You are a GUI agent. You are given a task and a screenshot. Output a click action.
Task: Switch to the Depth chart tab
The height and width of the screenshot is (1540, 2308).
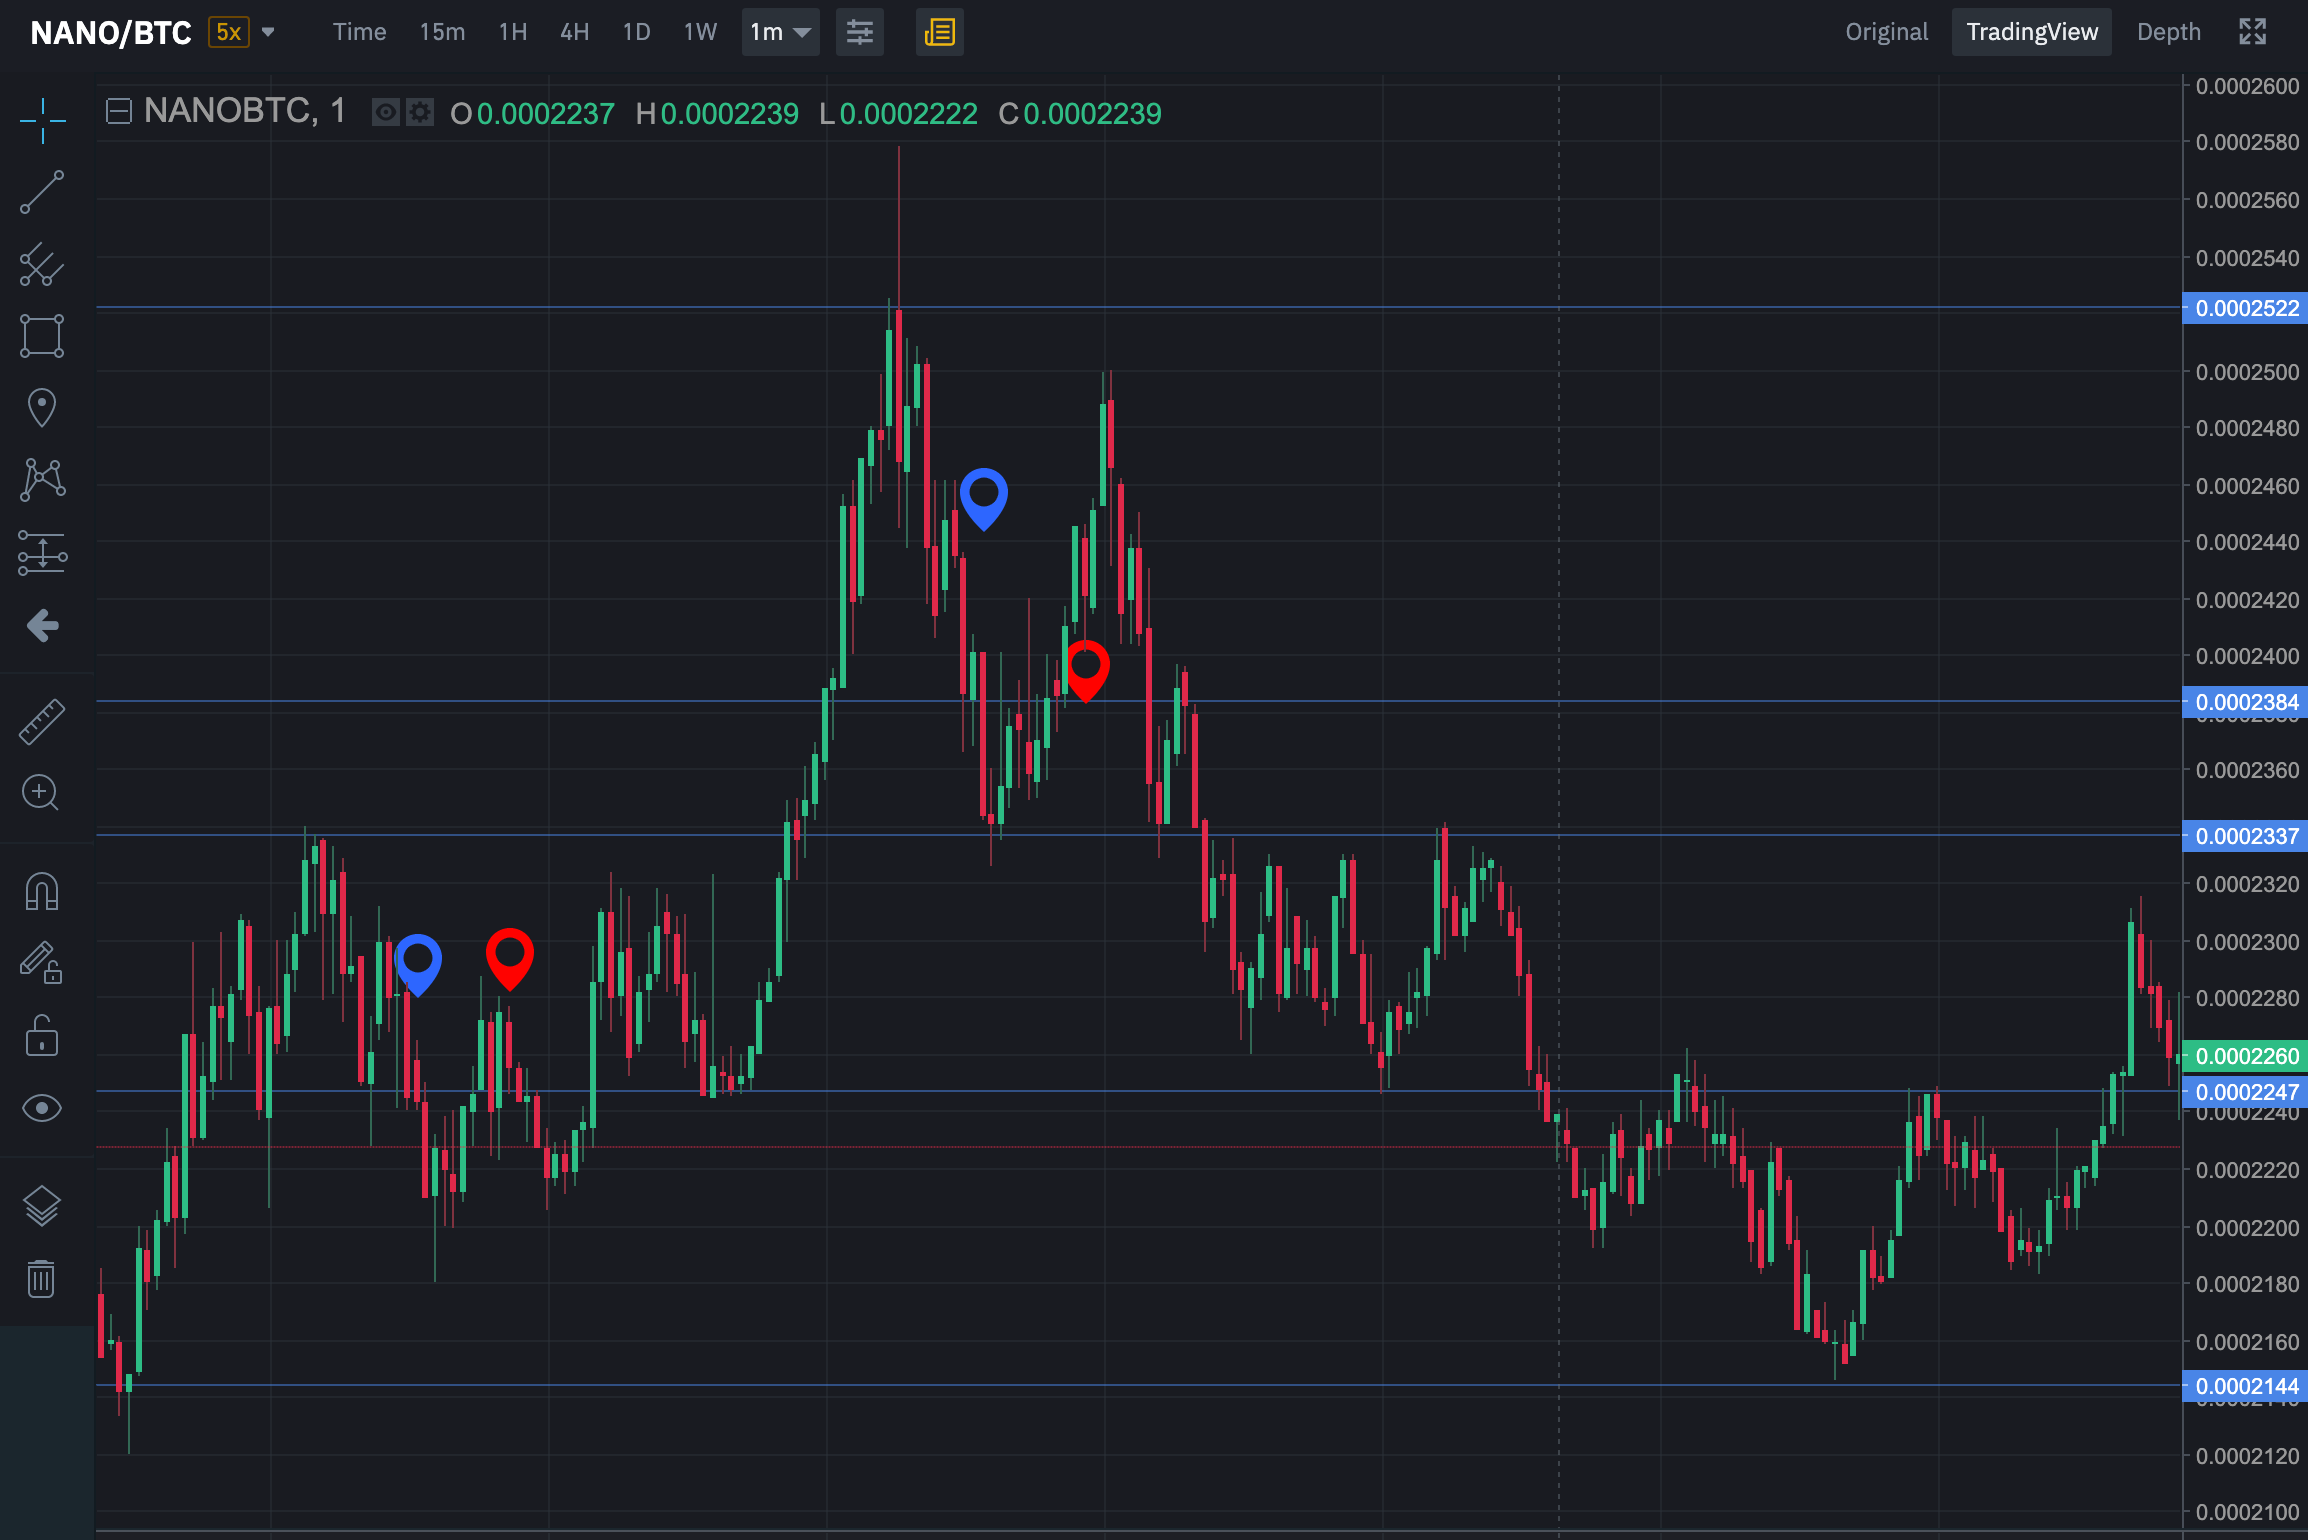coord(2168,32)
